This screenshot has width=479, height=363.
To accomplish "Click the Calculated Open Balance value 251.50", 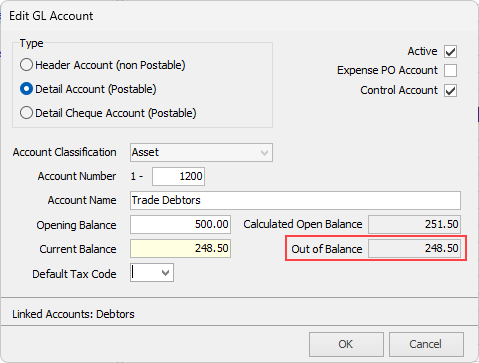I will (x=414, y=224).
